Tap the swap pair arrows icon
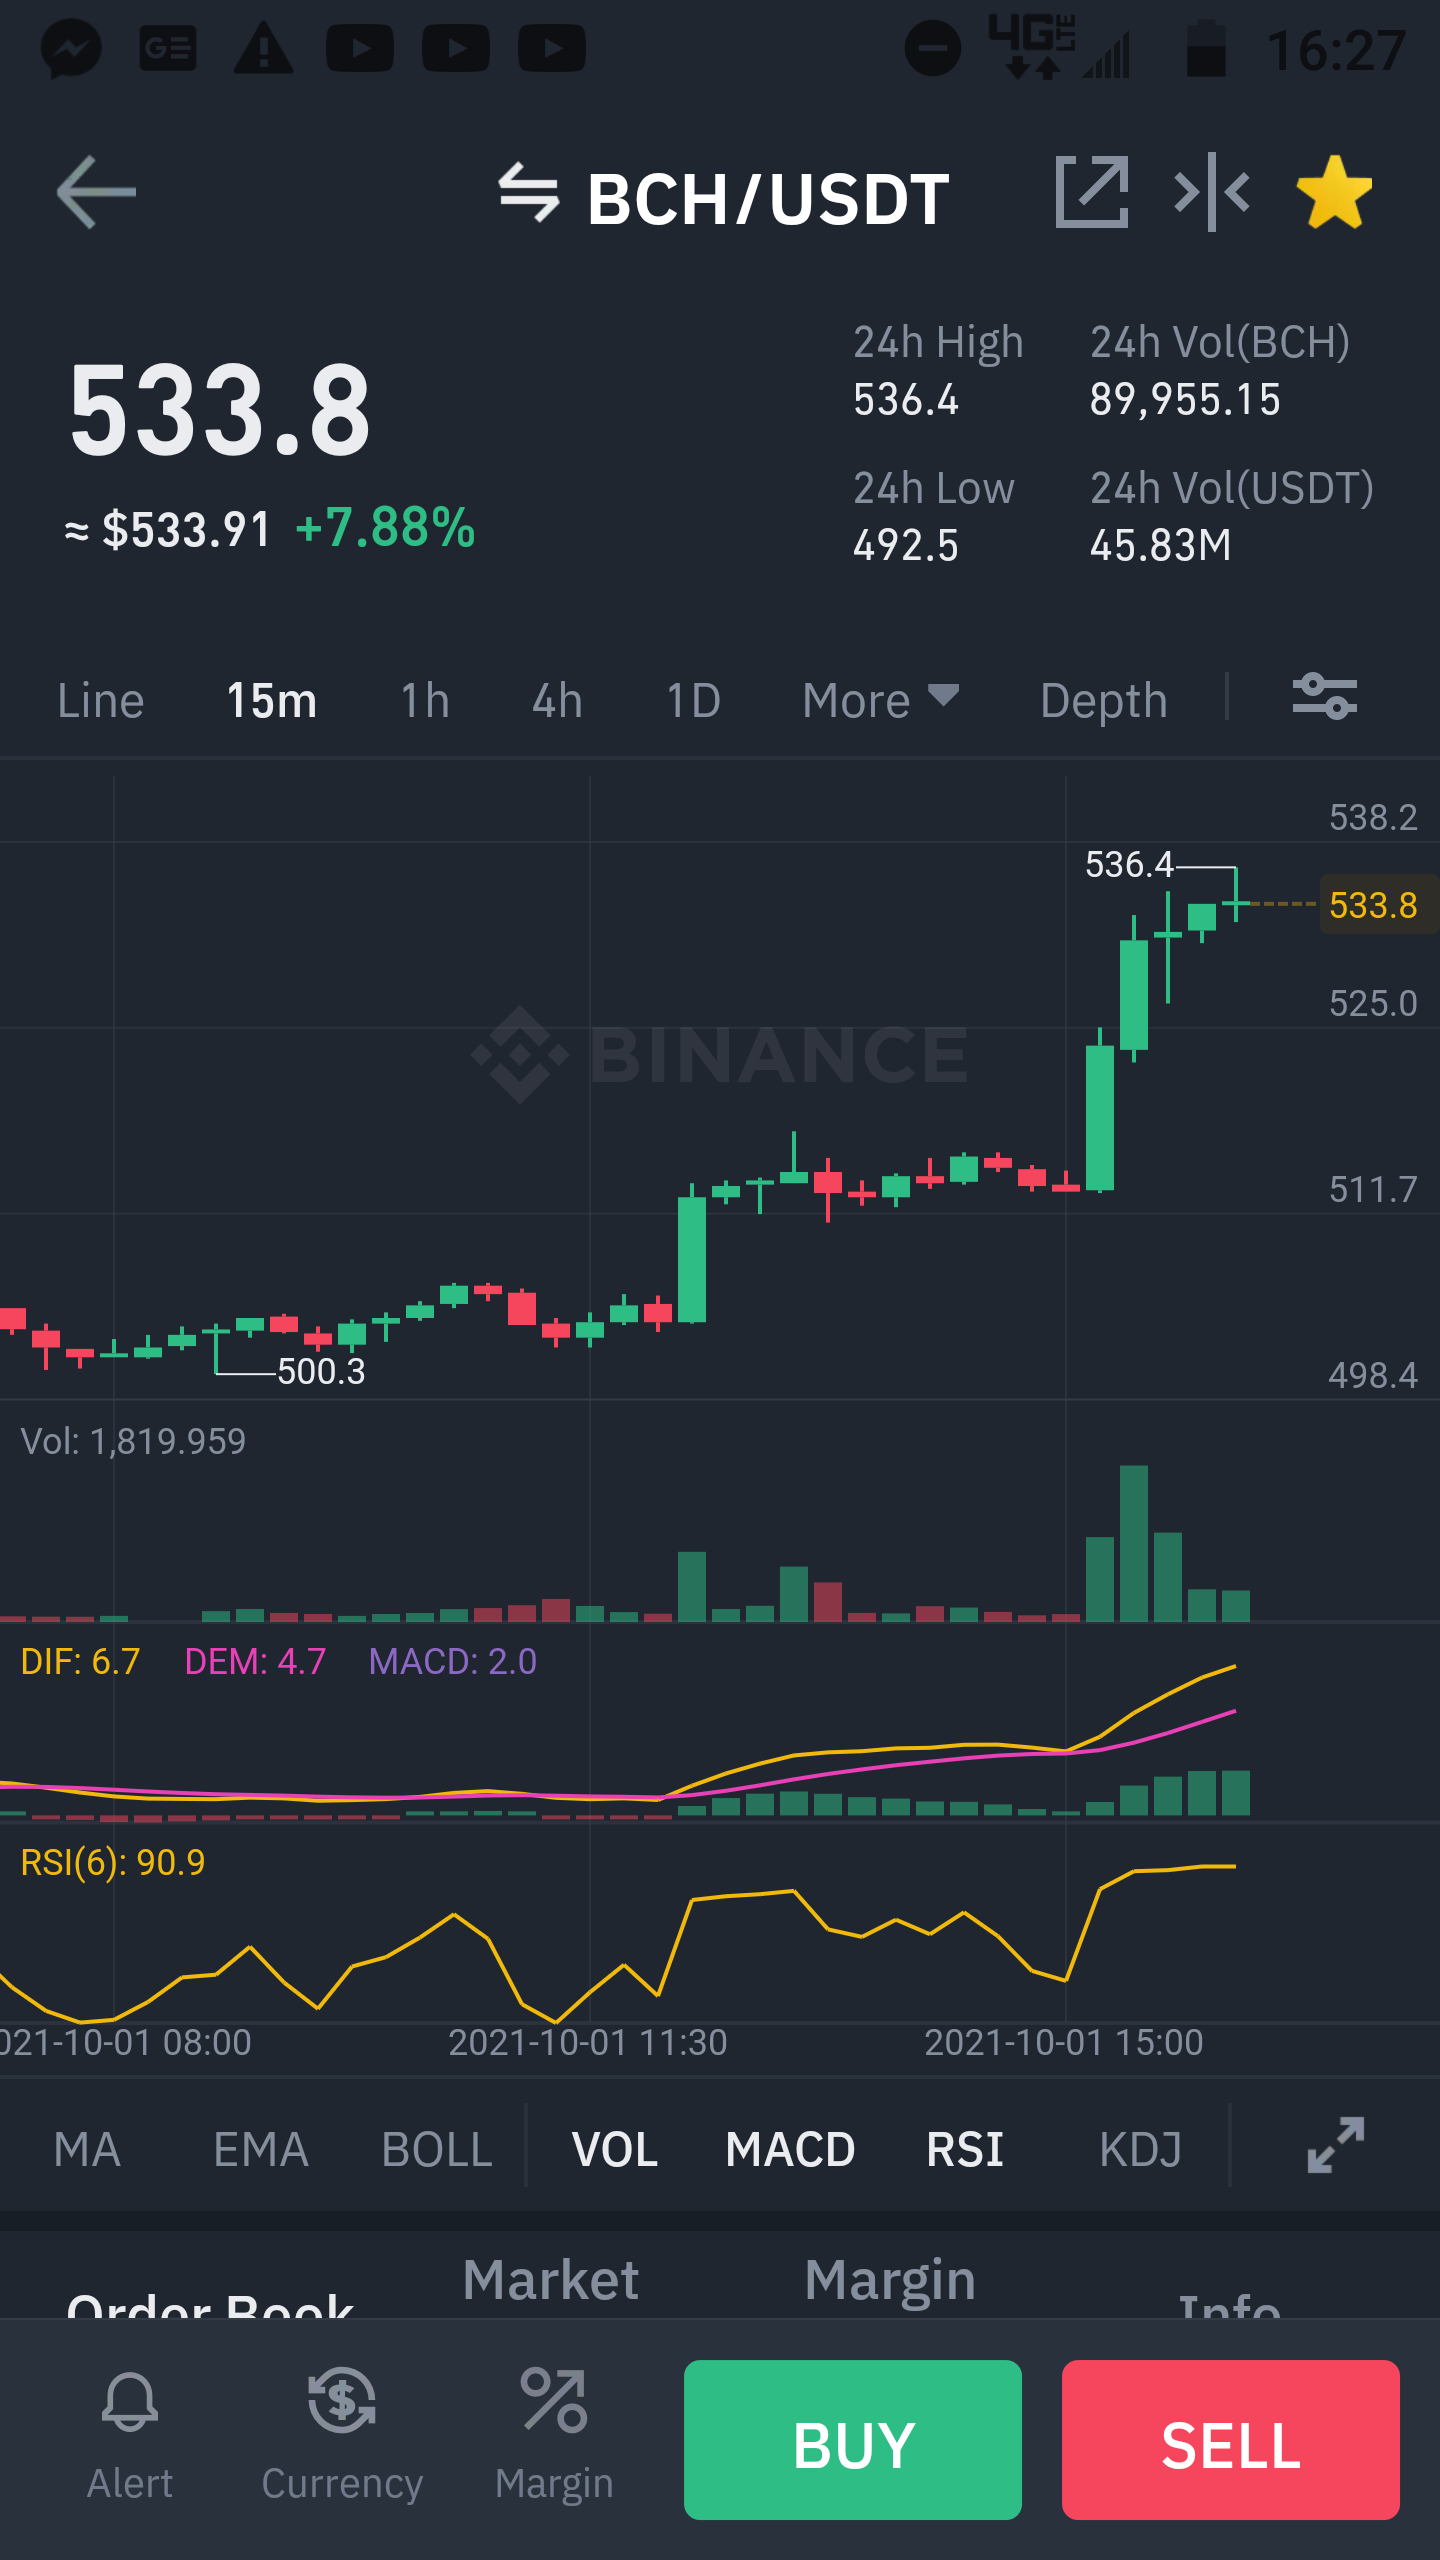Viewport: 1440px width, 2560px height. [529, 193]
